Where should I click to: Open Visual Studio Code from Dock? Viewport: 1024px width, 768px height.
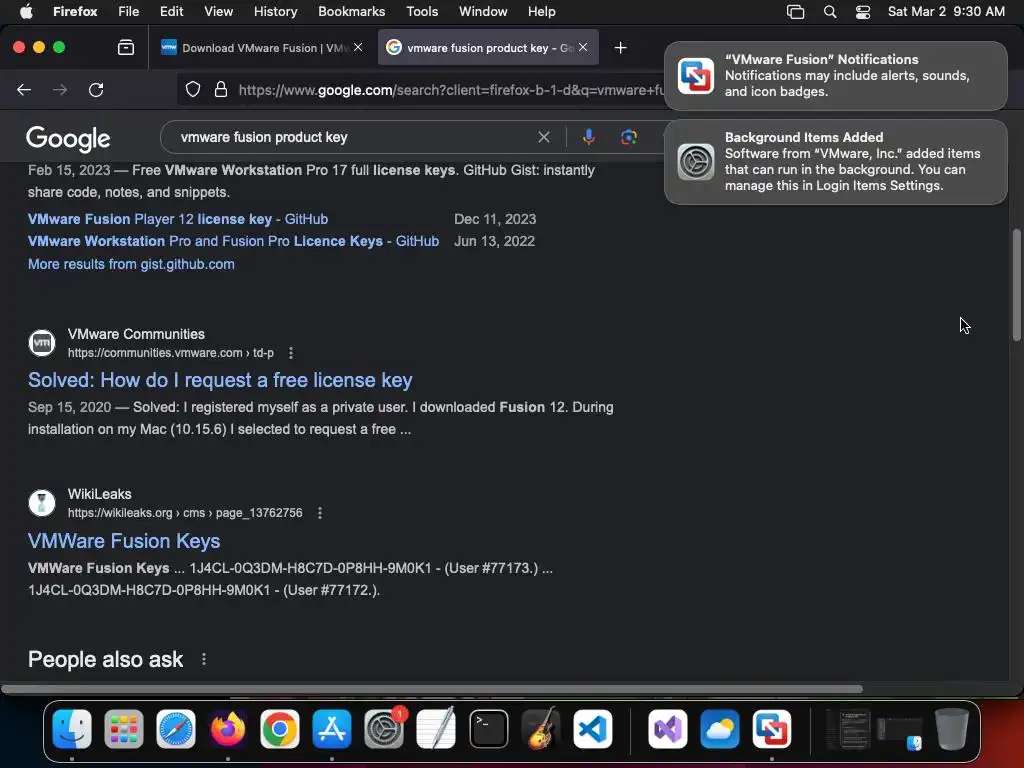(x=593, y=728)
